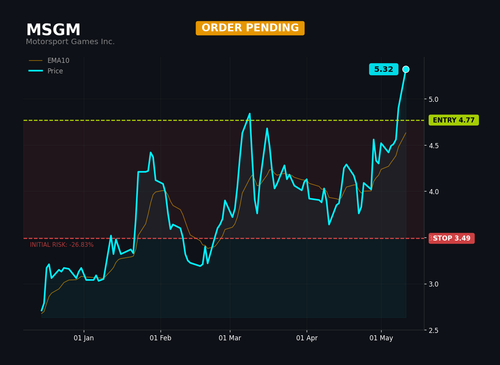Image resolution: width=500 pixels, height=365 pixels.
Task: Click the 01 Feb date axis label
Action: (160, 338)
